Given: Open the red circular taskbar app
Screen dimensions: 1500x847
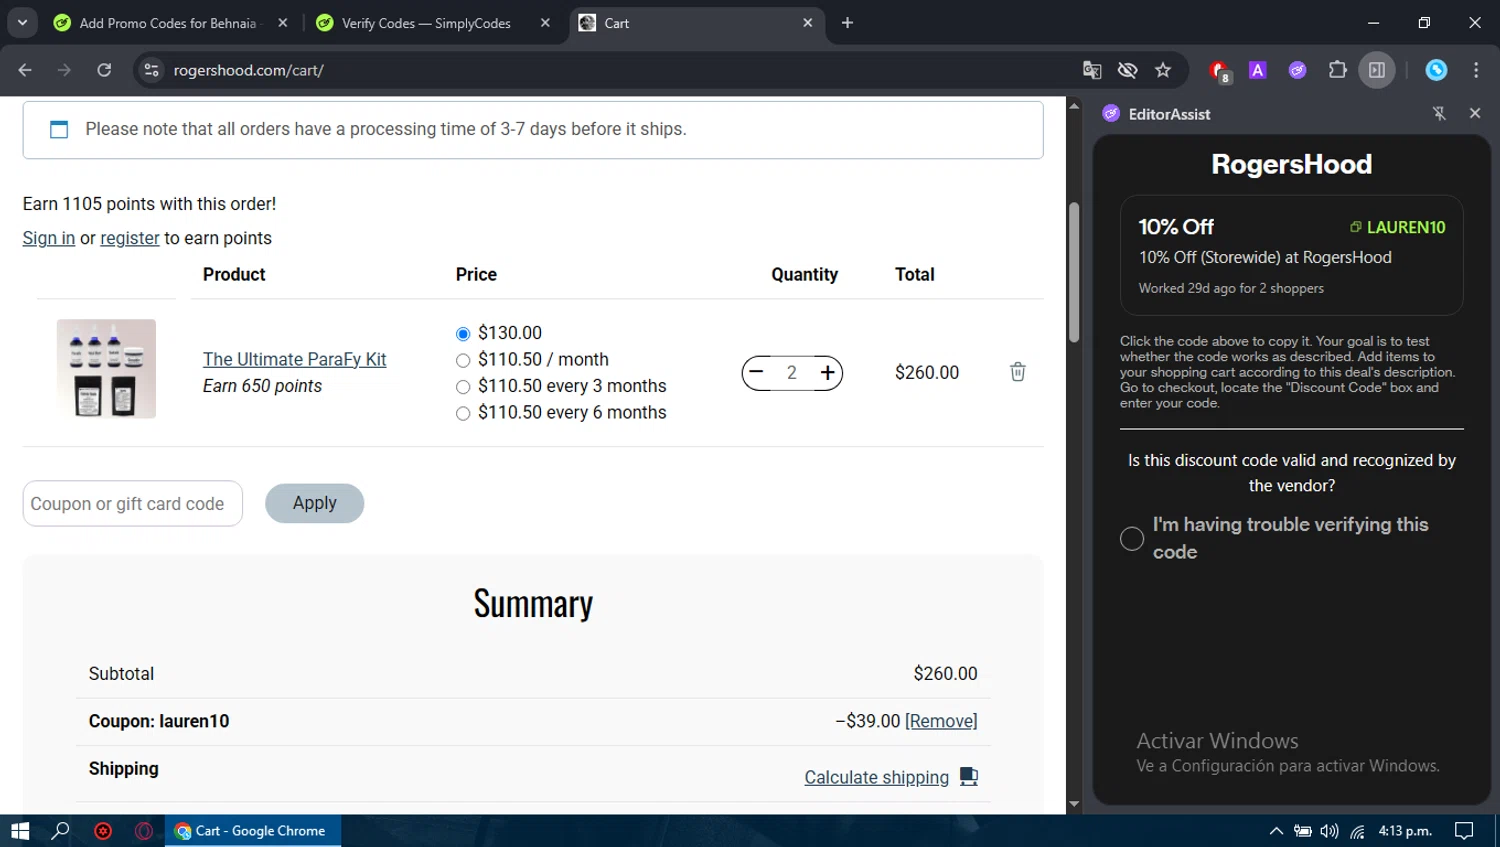Looking at the screenshot, I should [103, 831].
